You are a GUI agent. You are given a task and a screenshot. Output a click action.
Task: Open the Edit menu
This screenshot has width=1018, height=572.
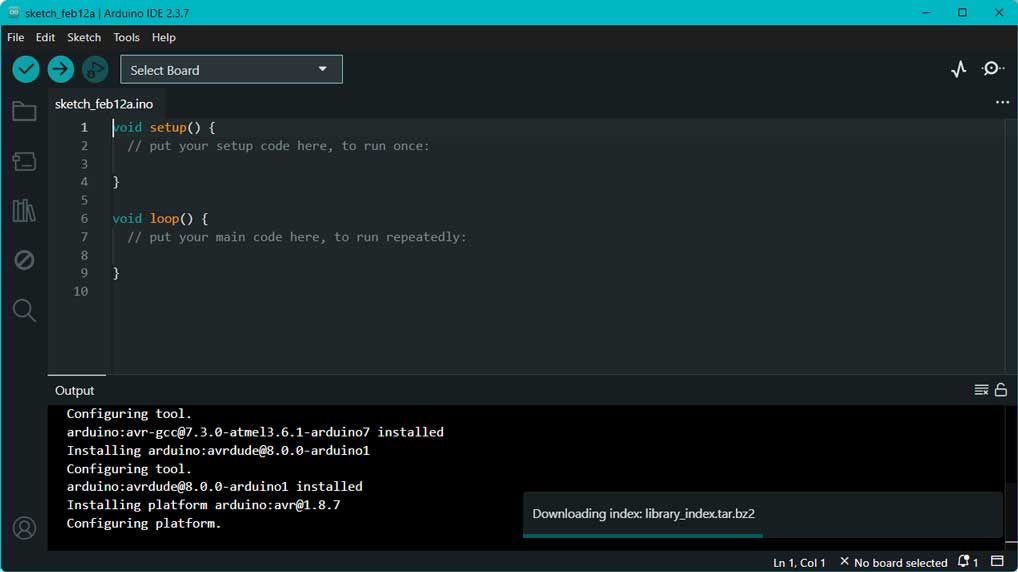point(45,38)
